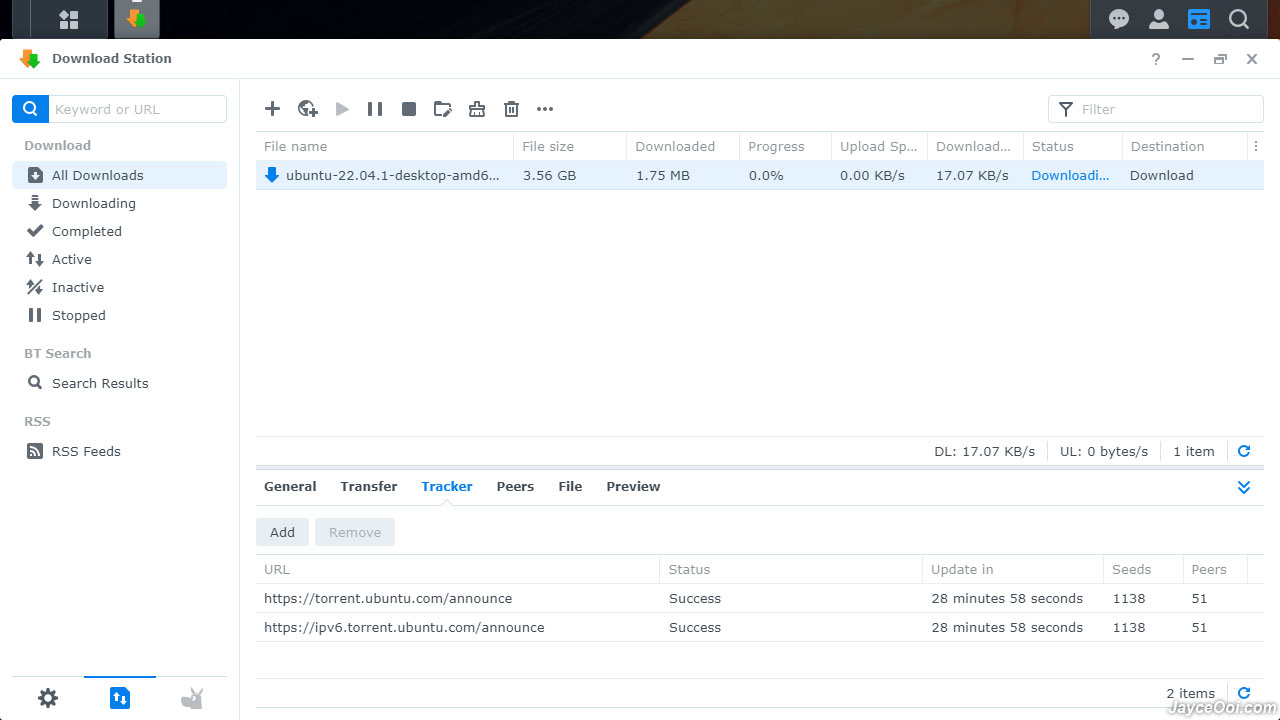Open the column options menu in header
Screen dimensions: 1280x720
[1256, 146]
